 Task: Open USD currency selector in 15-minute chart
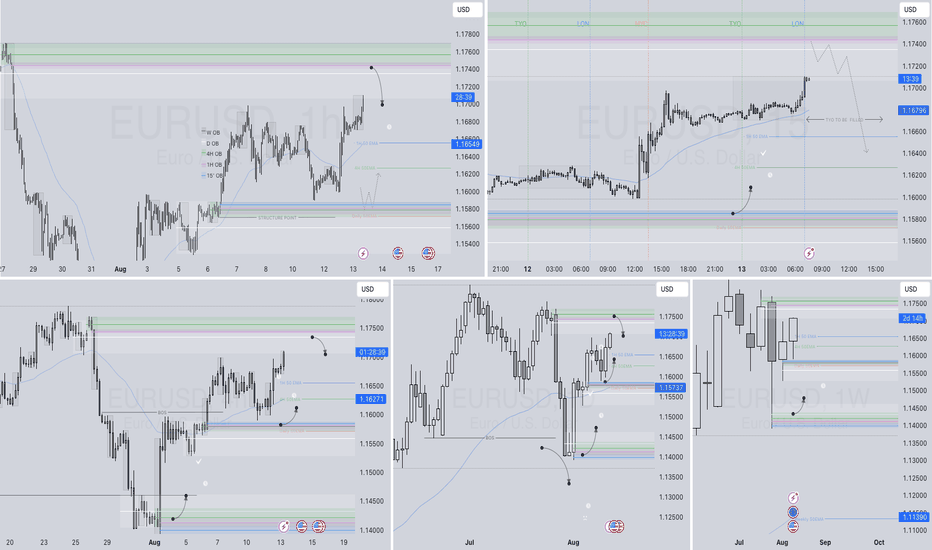(x=914, y=10)
